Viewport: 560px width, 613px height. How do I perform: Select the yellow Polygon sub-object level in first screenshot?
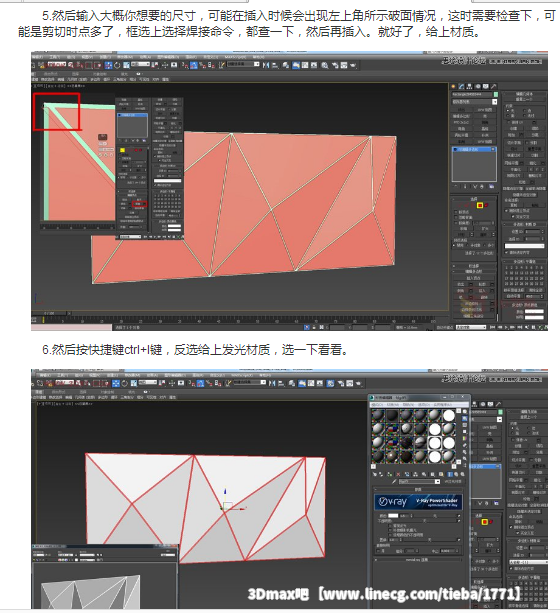pos(480,205)
